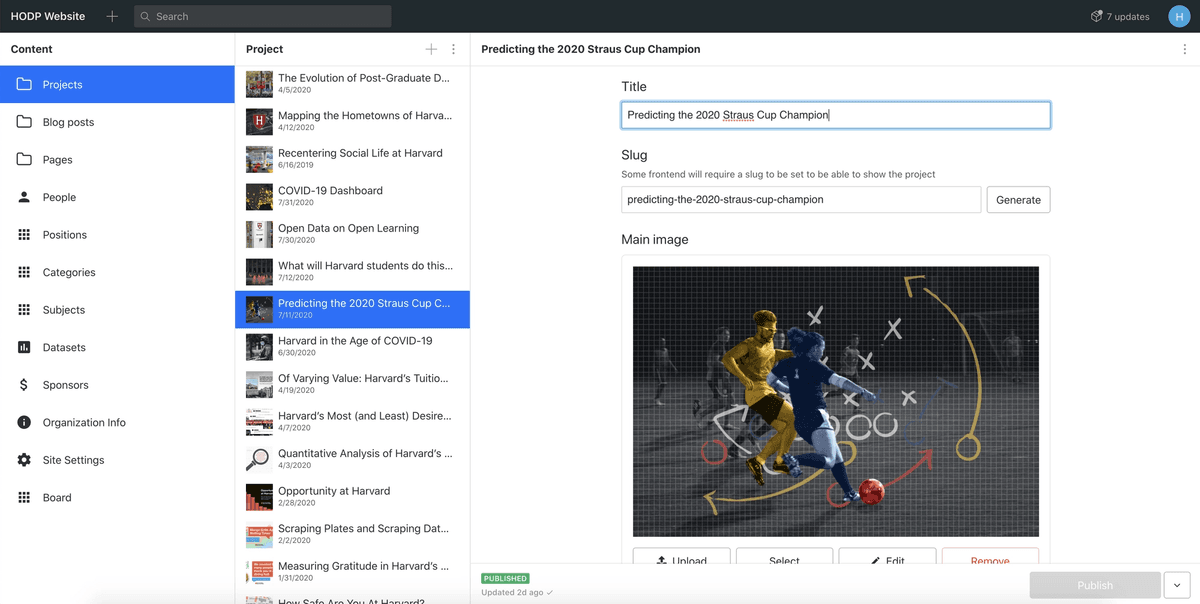Open the HODP Website workspace menu
The height and width of the screenshot is (604, 1200).
[x=48, y=16]
